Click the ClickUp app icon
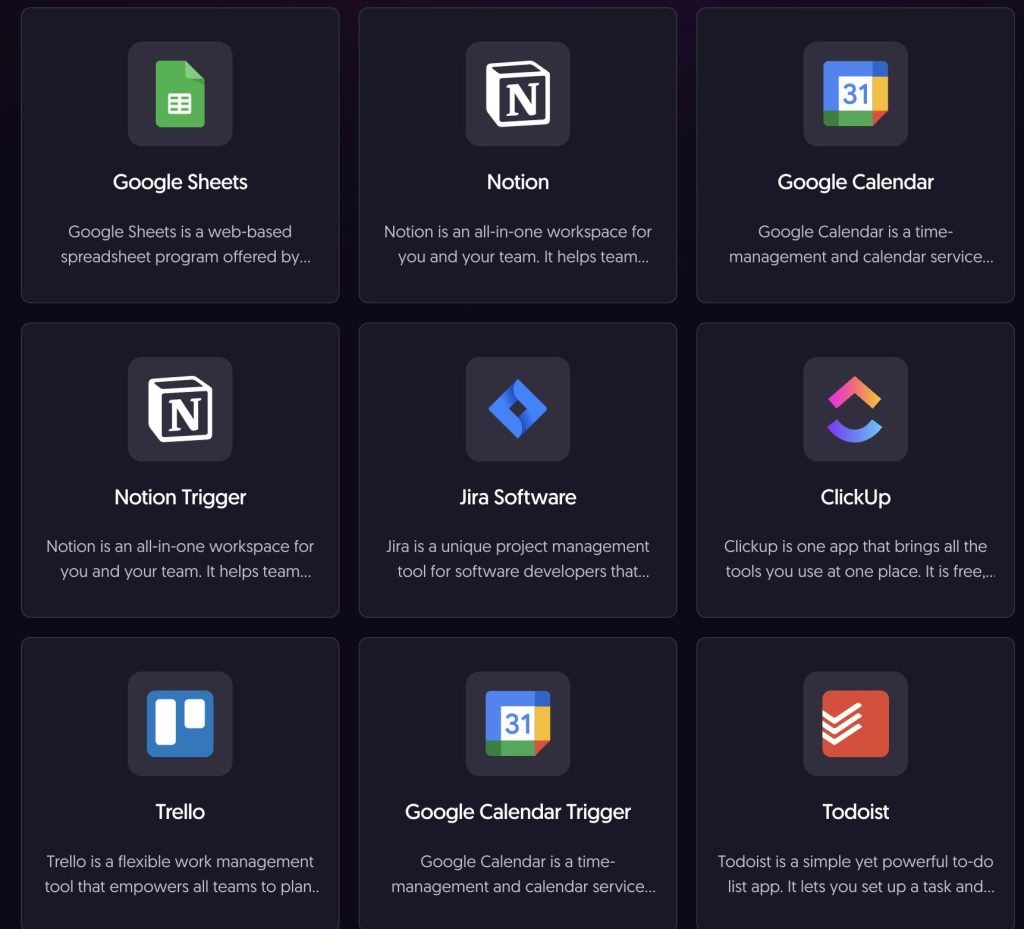Viewport: 1024px width, 929px height. coord(855,408)
